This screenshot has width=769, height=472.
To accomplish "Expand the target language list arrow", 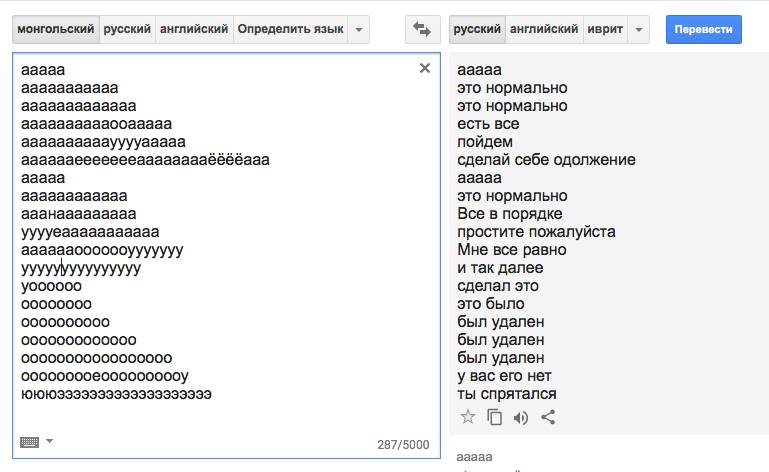I will pos(639,30).
